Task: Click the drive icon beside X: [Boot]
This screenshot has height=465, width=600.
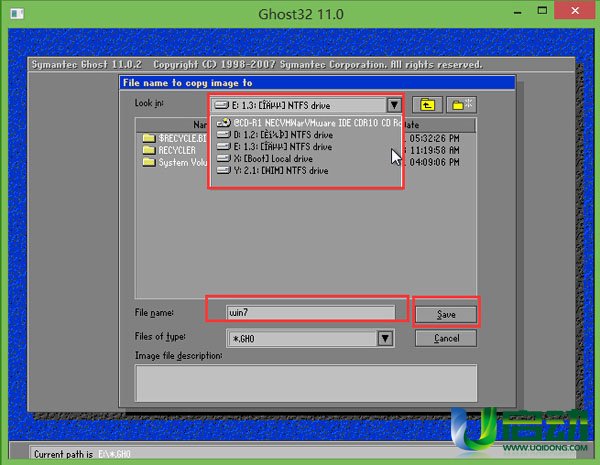Action: pyautogui.click(x=223, y=158)
